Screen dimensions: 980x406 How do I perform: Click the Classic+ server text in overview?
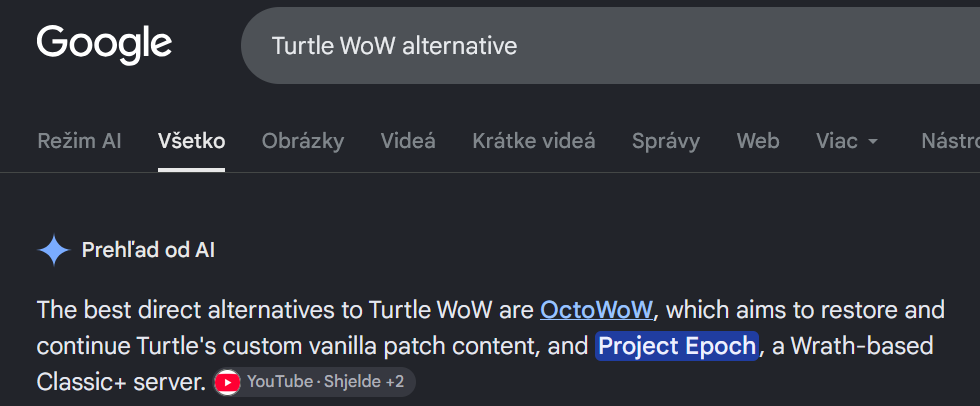coord(121,382)
